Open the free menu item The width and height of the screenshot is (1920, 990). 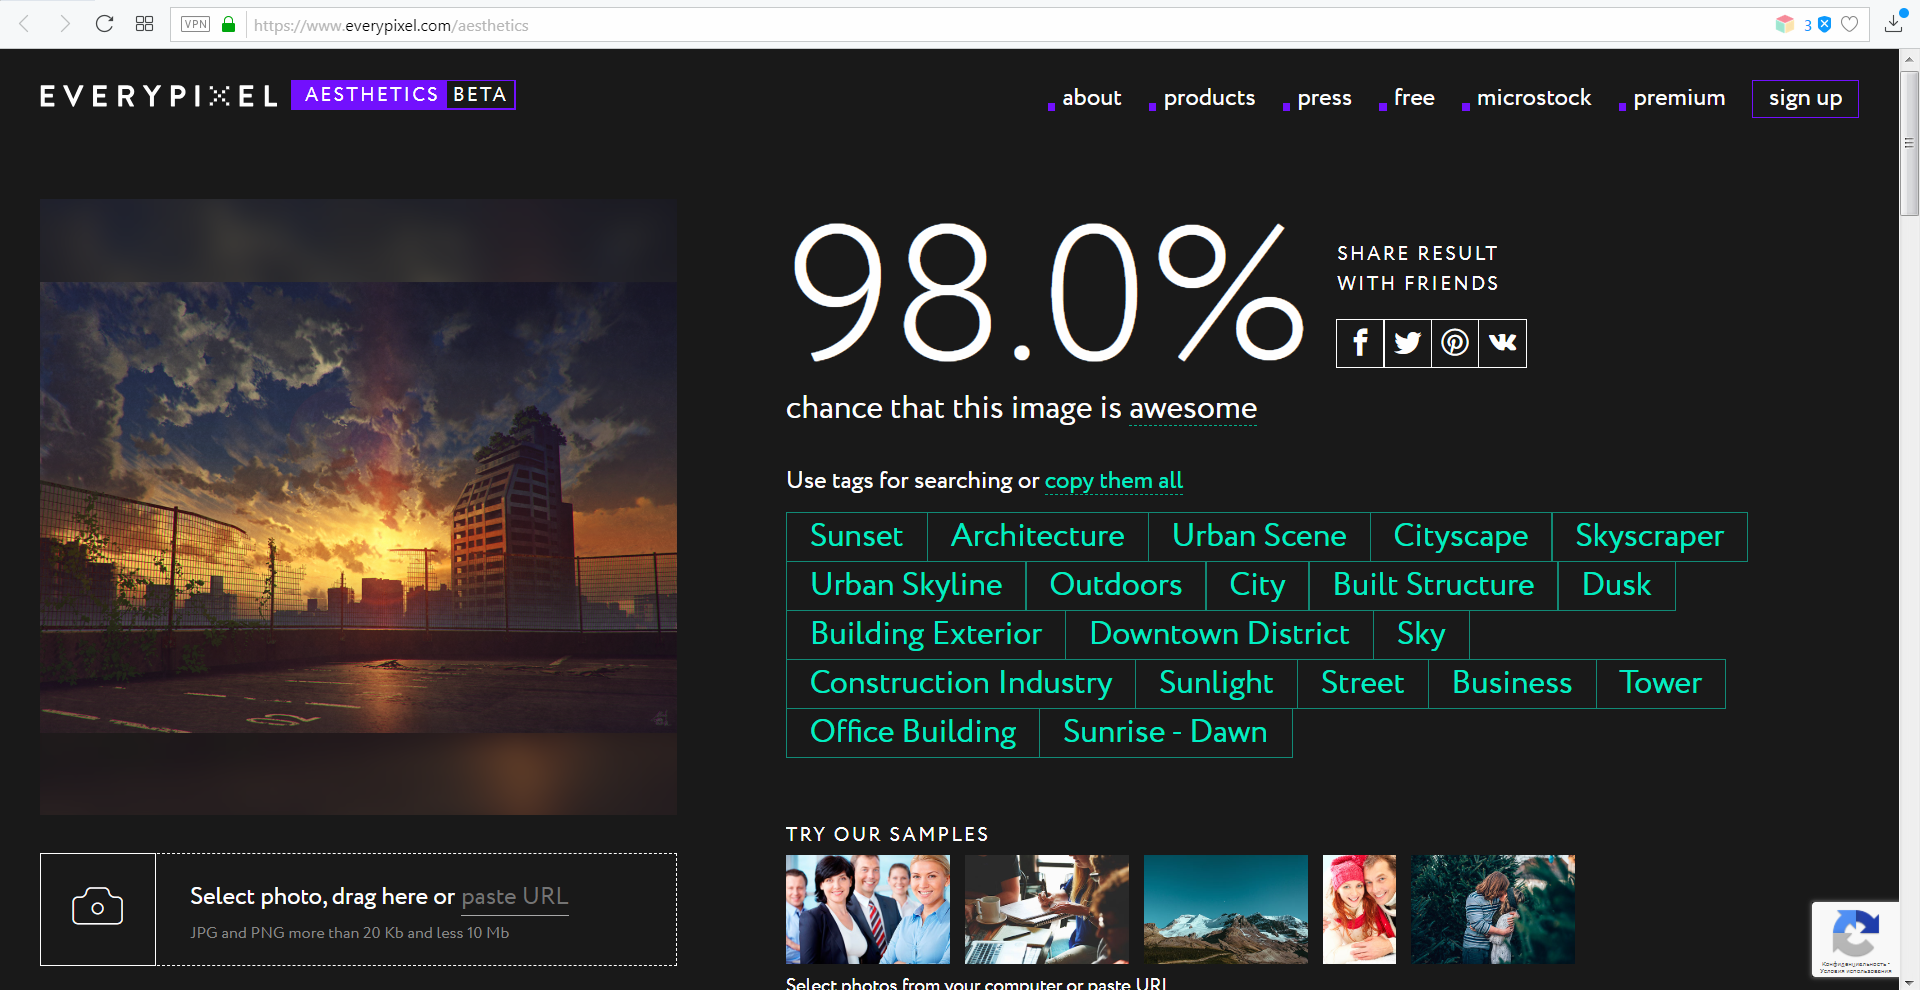pyautogui.click(x=1414, y=98)
